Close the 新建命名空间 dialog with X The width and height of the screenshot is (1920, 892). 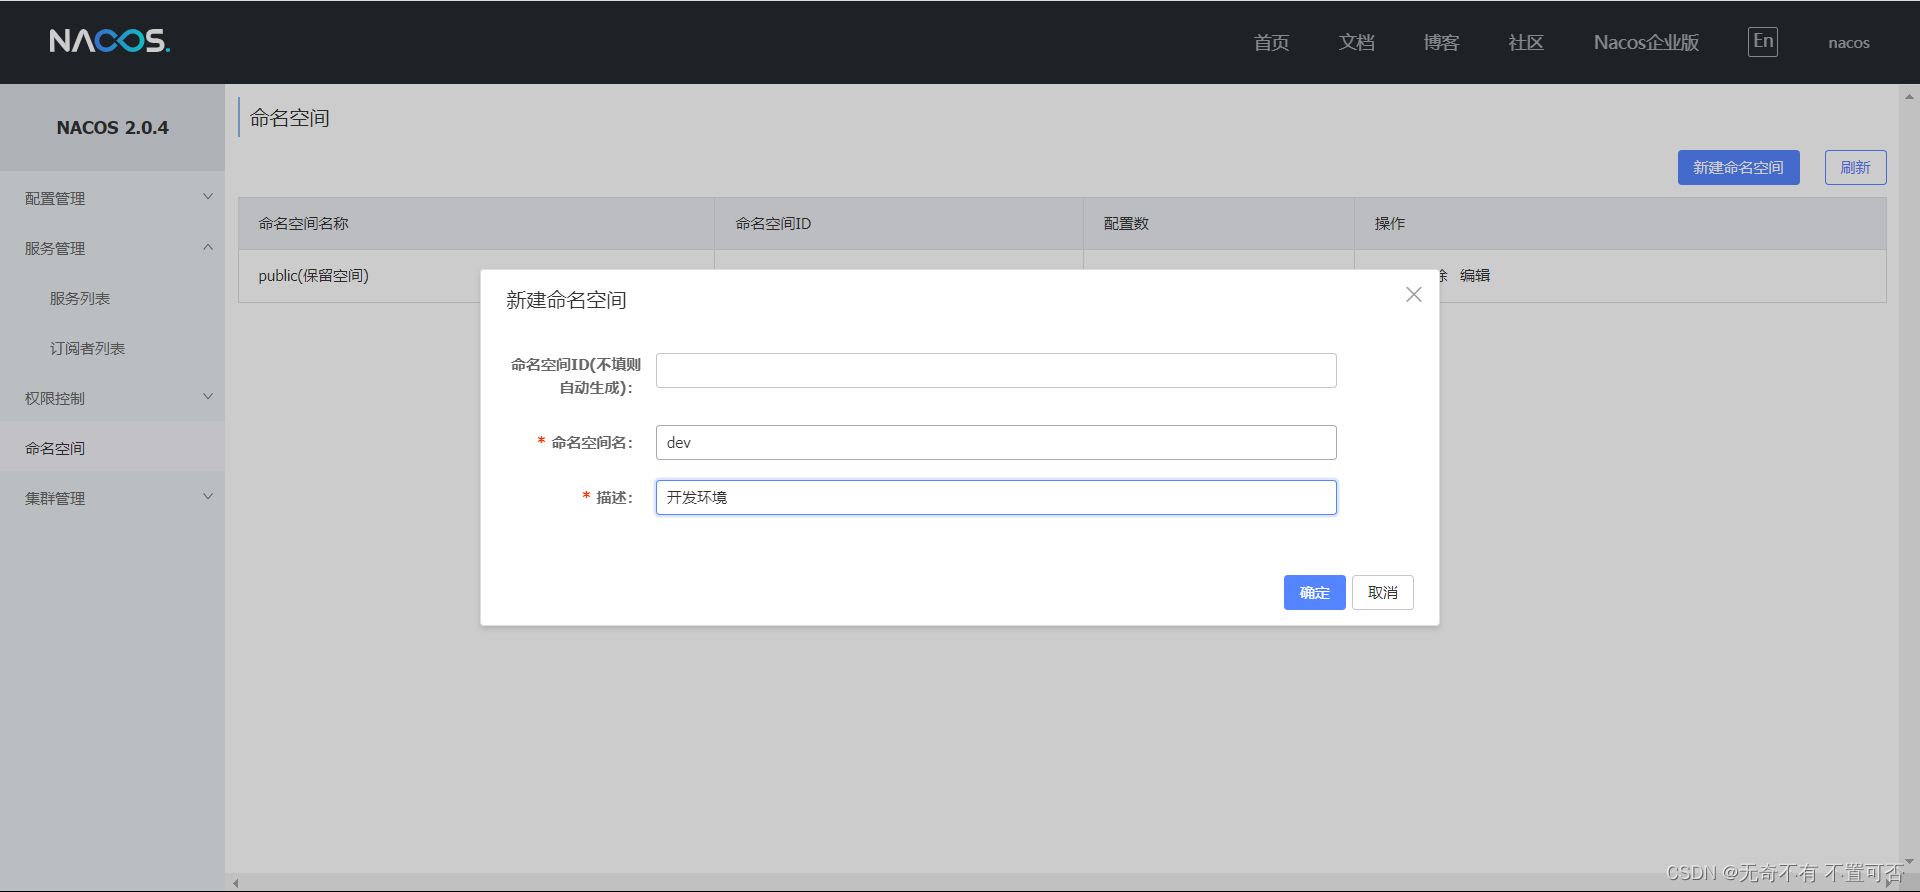tap(1413, 294)
